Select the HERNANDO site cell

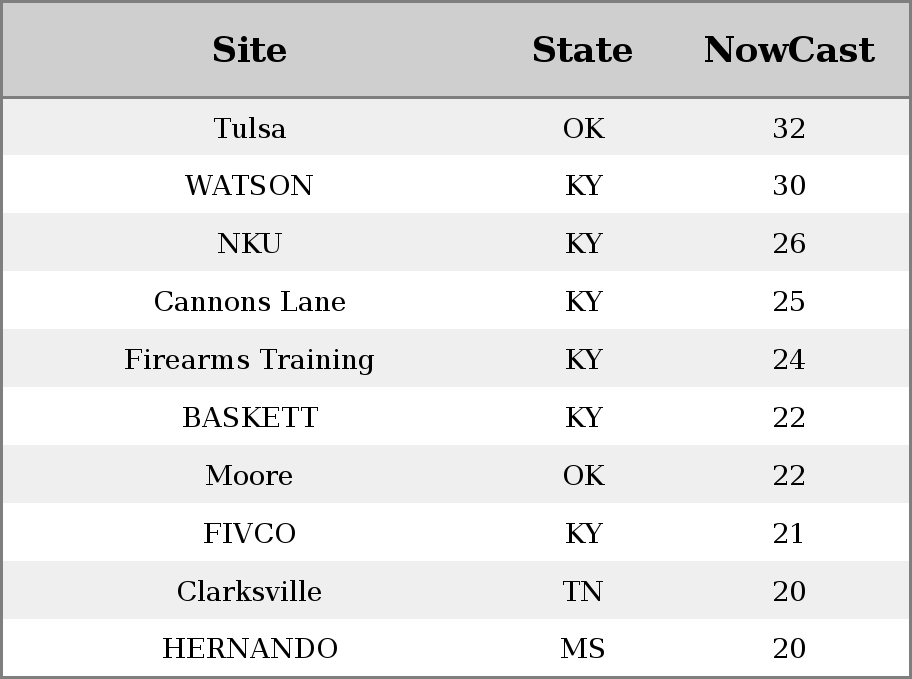(250, 648)
